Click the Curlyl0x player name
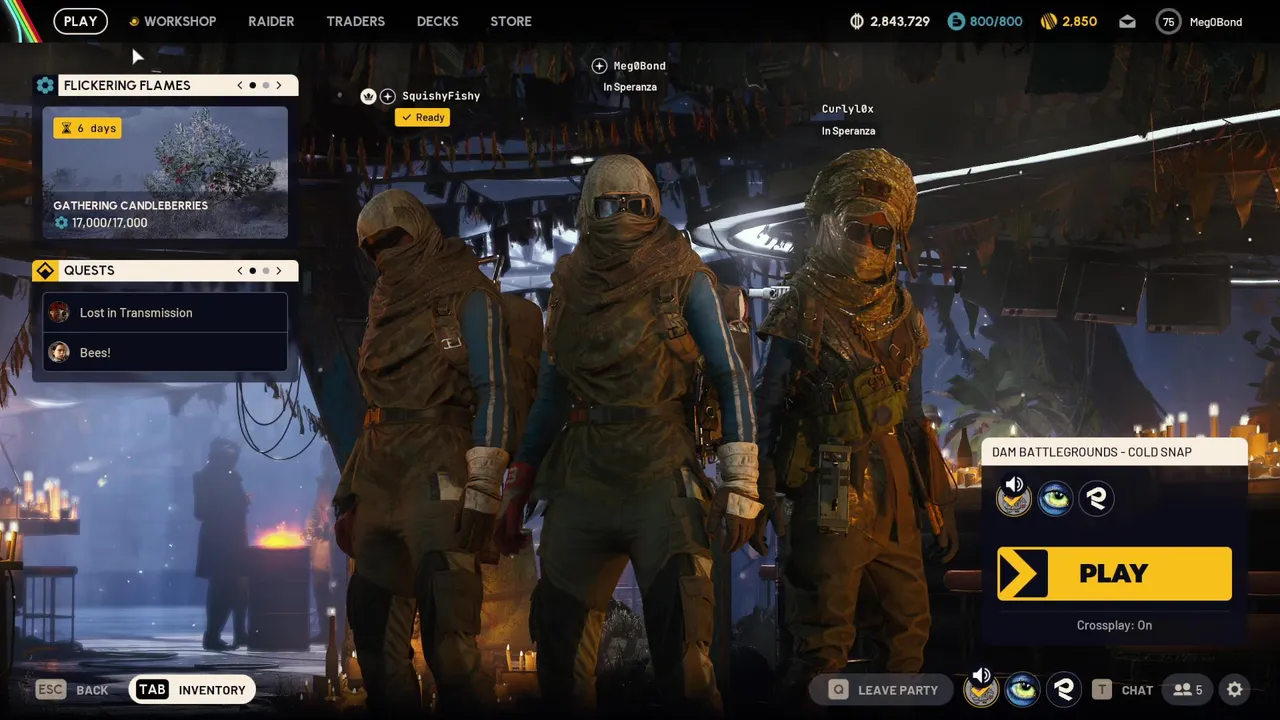This screenshot has width=1280, height=720. point(848,109)
